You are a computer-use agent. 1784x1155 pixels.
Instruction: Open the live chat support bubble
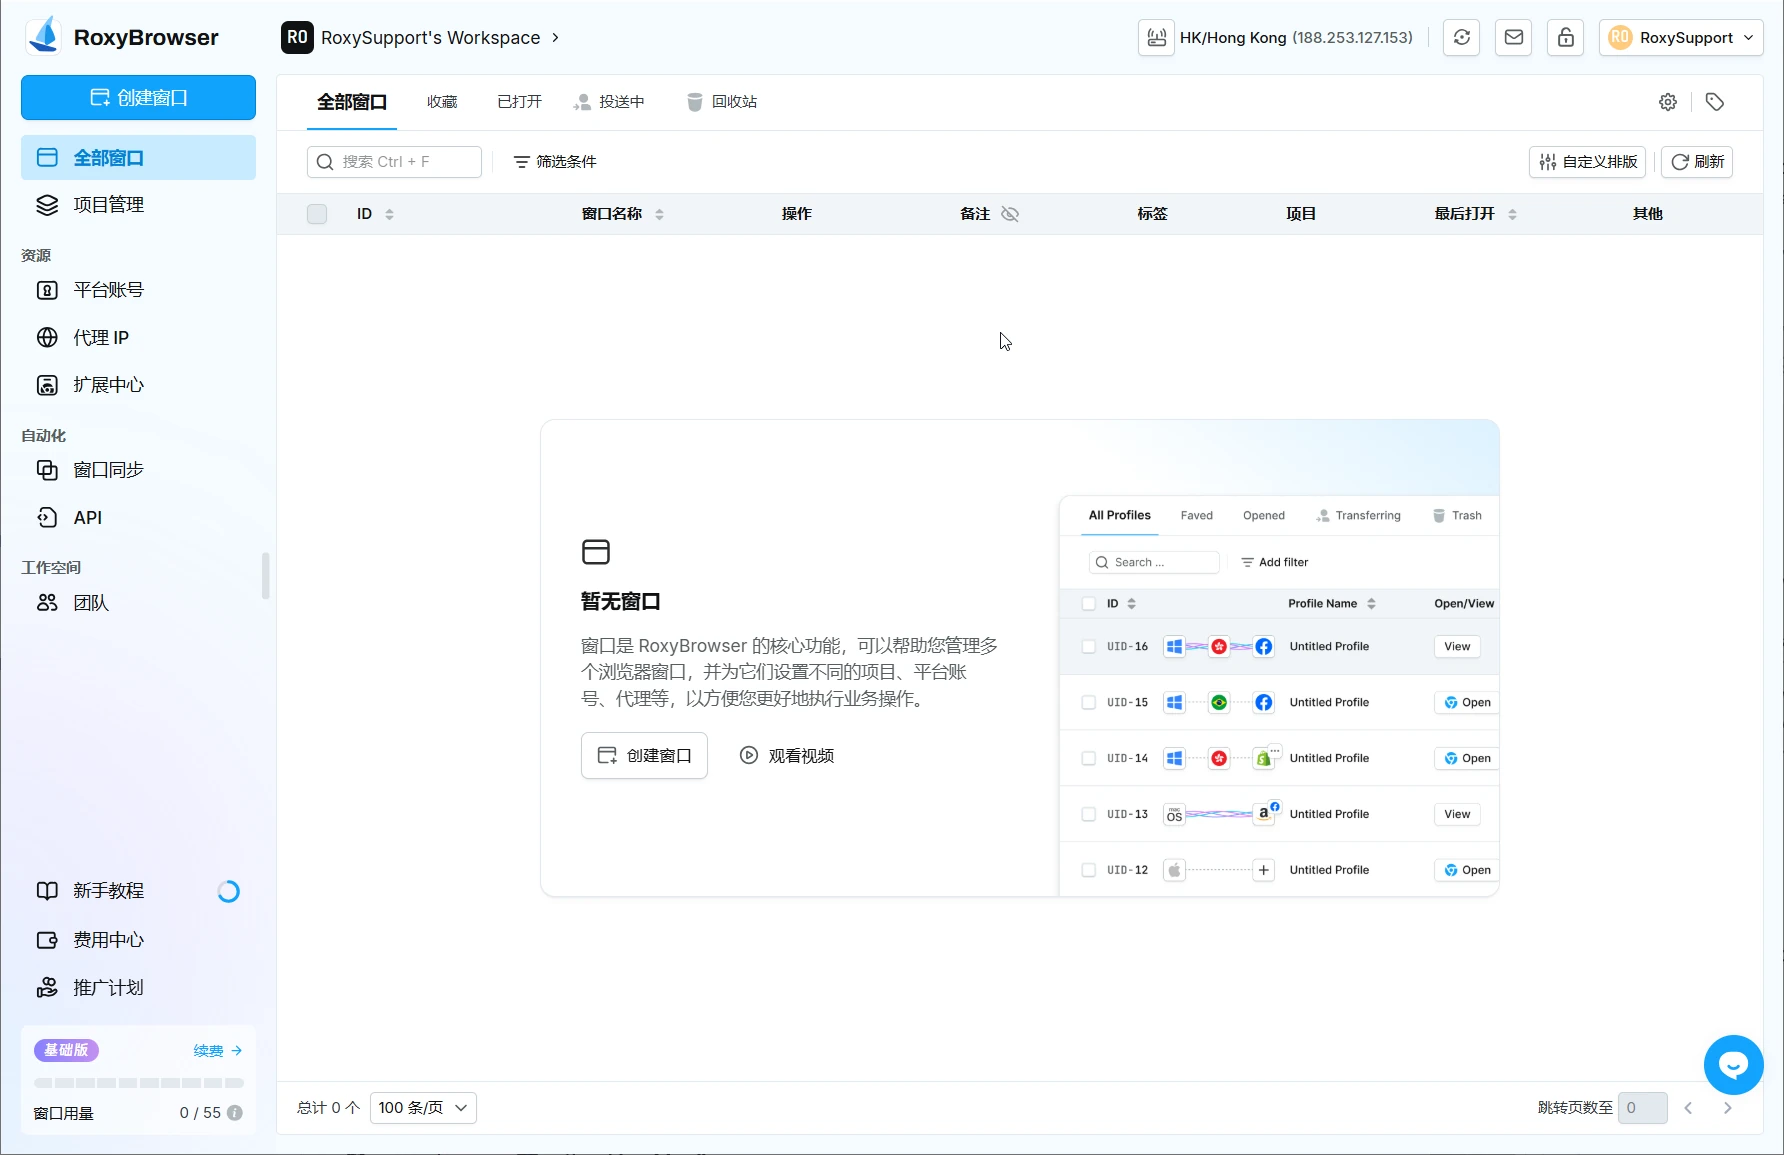pyautogui.click(x=1733, y=1065)
